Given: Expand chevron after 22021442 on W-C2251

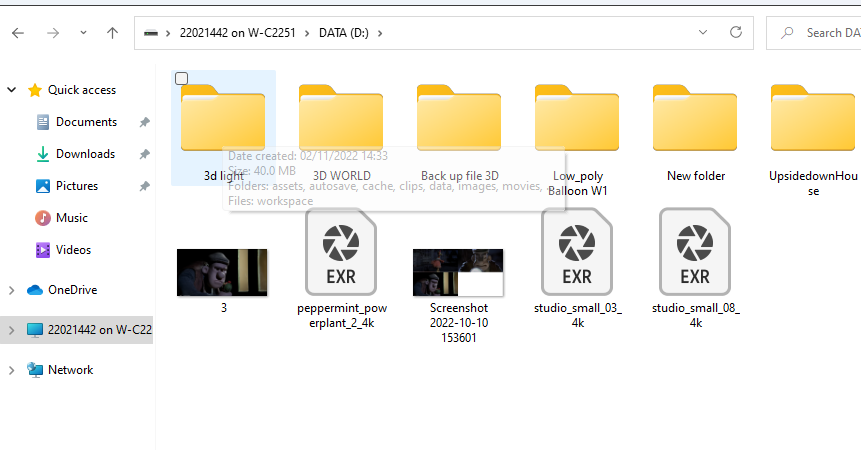Looking at the screenshot, I should [x=307, y=33].
